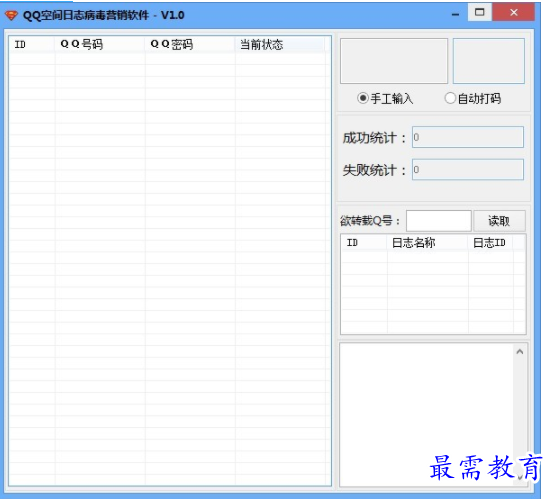Click the 日志ID column header

[x=491, y=243]
